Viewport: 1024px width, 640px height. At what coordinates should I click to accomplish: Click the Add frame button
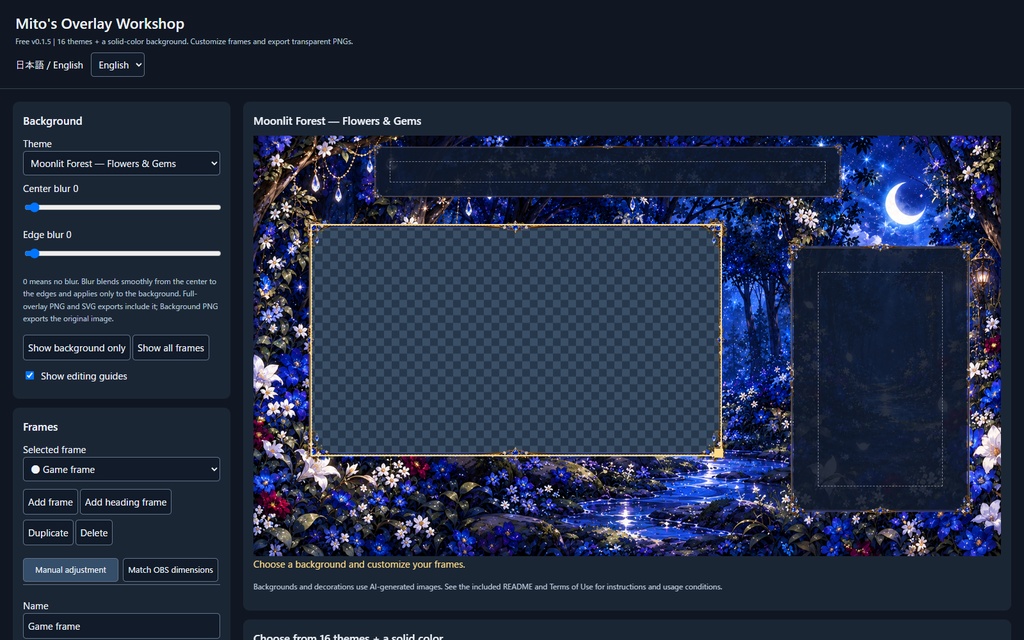pyautogui.click(x=50, y=502)
